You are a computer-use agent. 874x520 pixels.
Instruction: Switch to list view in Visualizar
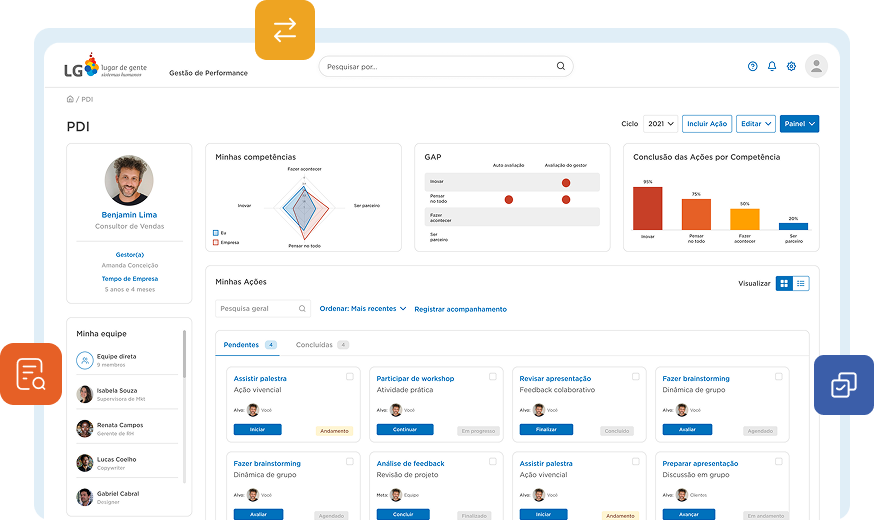(x=801, y=284)
